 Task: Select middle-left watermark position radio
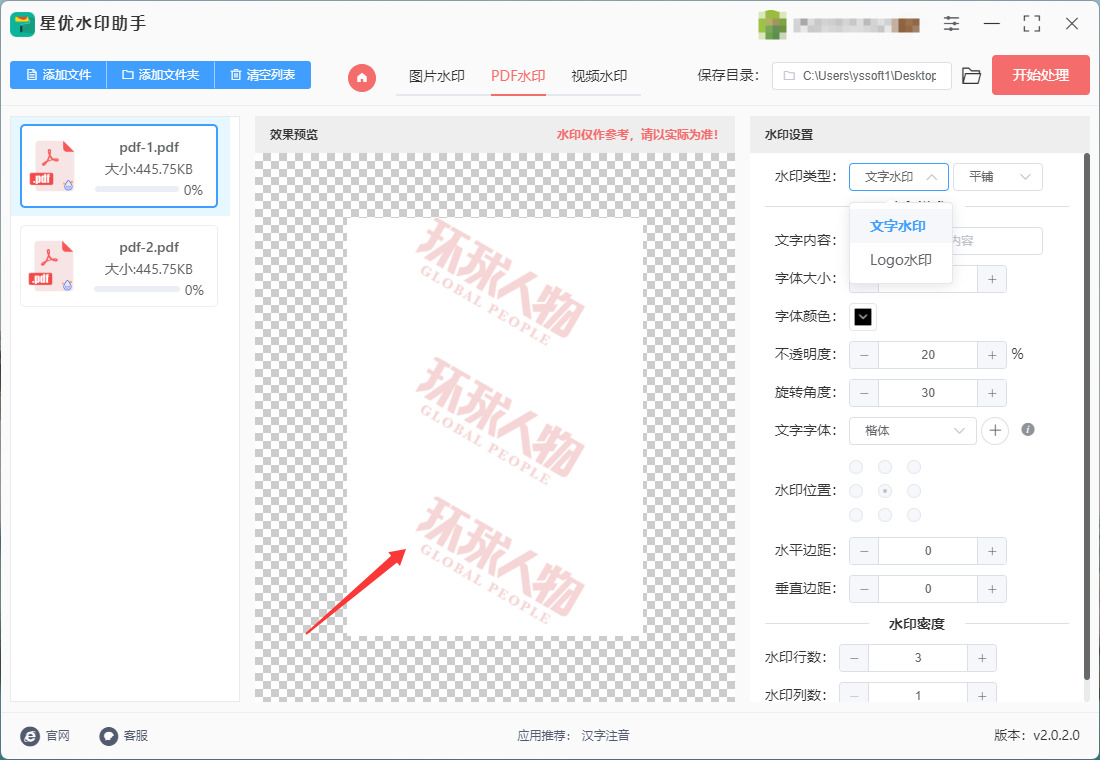857,491
